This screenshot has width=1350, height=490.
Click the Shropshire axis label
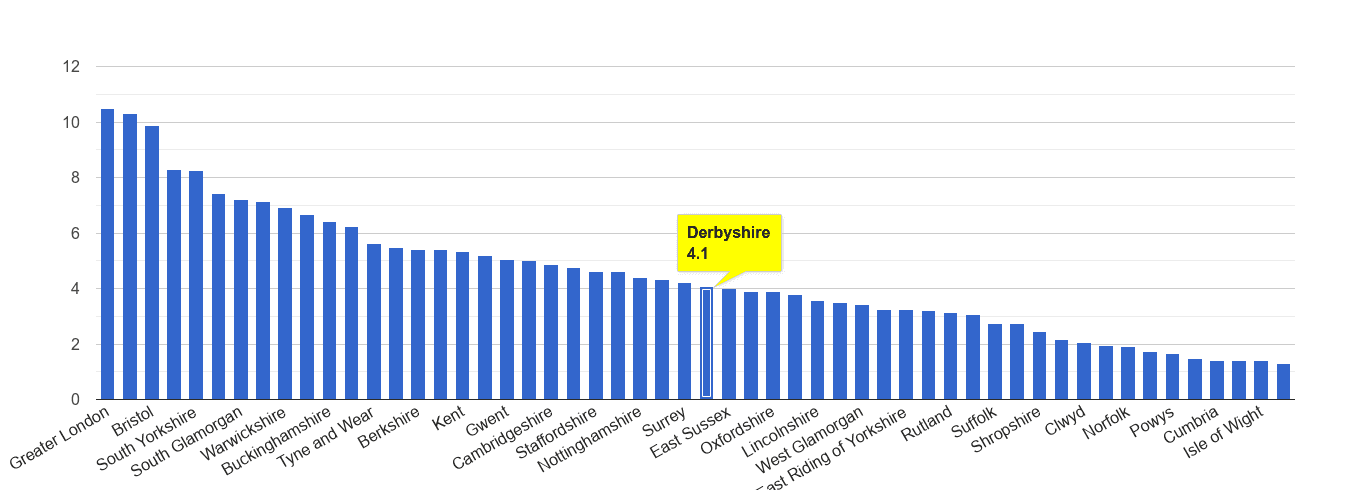1007,430
